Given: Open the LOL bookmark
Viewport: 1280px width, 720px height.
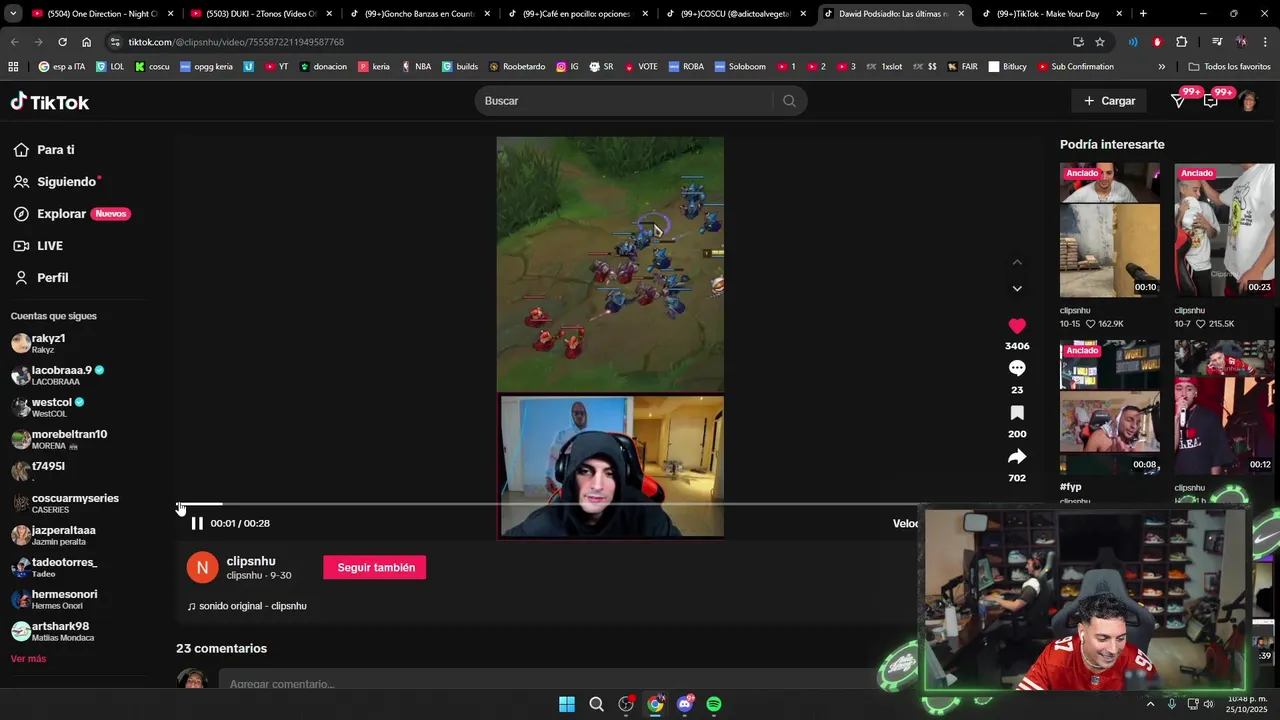Looking at the screenshot, I should [x=110, y=67].
